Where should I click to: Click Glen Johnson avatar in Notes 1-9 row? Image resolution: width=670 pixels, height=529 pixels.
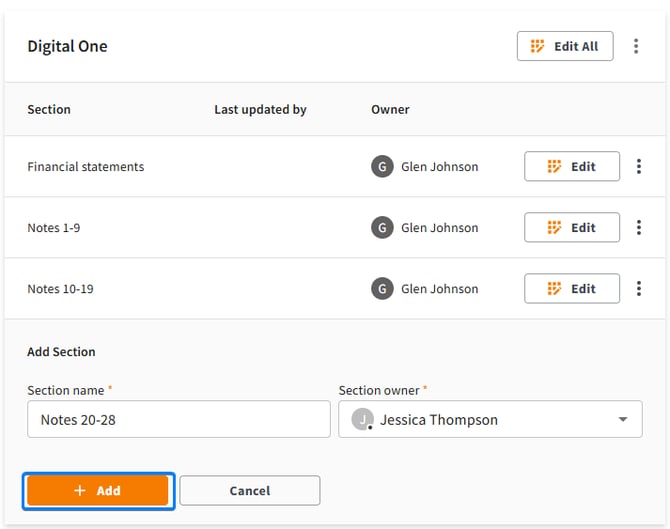[382, 228]
